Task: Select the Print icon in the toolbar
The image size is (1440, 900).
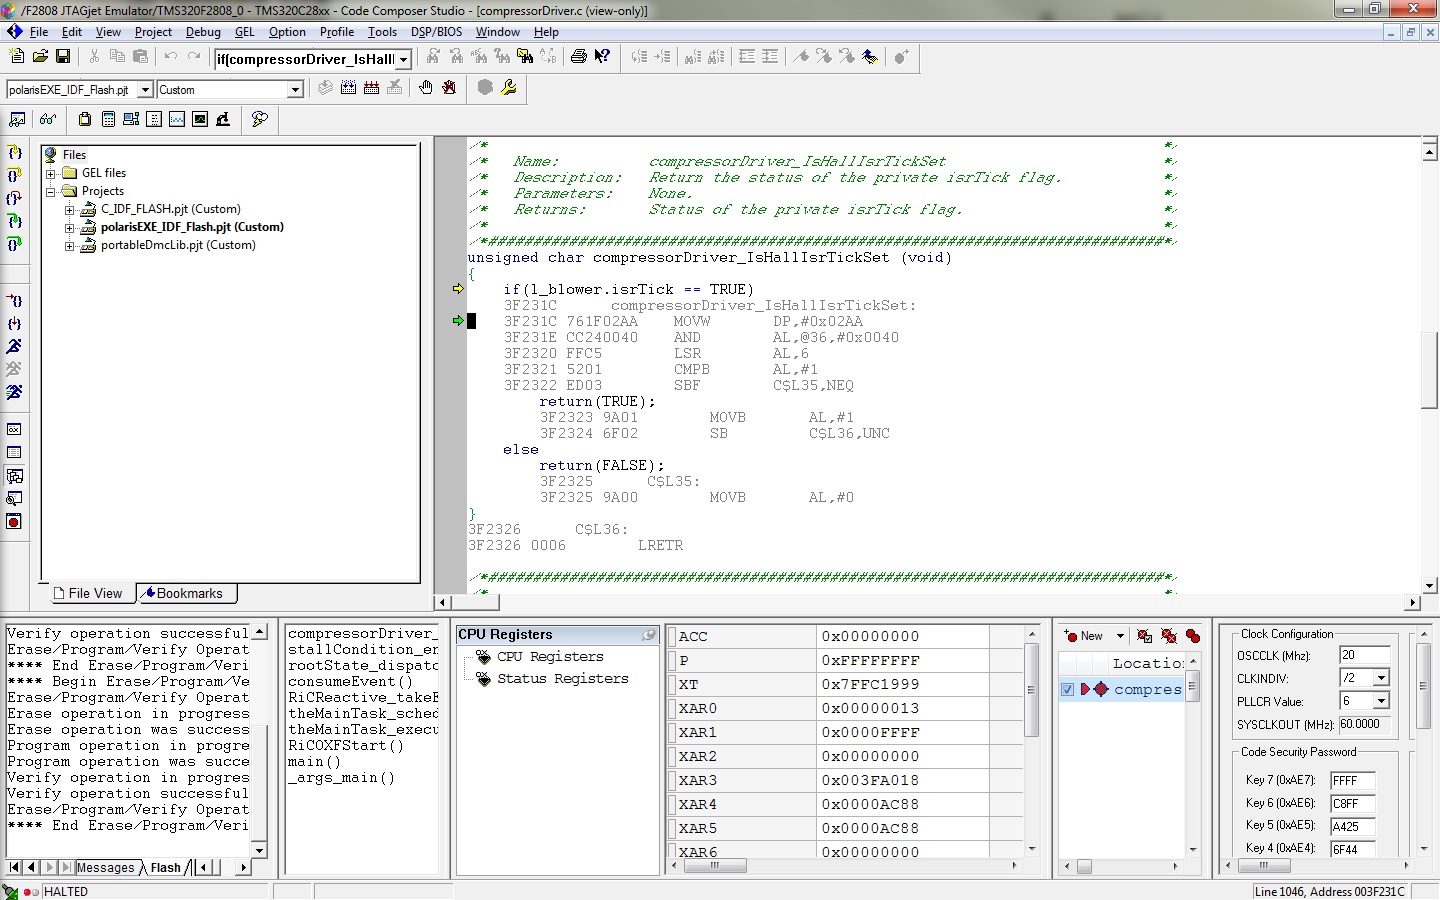Action: [x=577, y=57]
